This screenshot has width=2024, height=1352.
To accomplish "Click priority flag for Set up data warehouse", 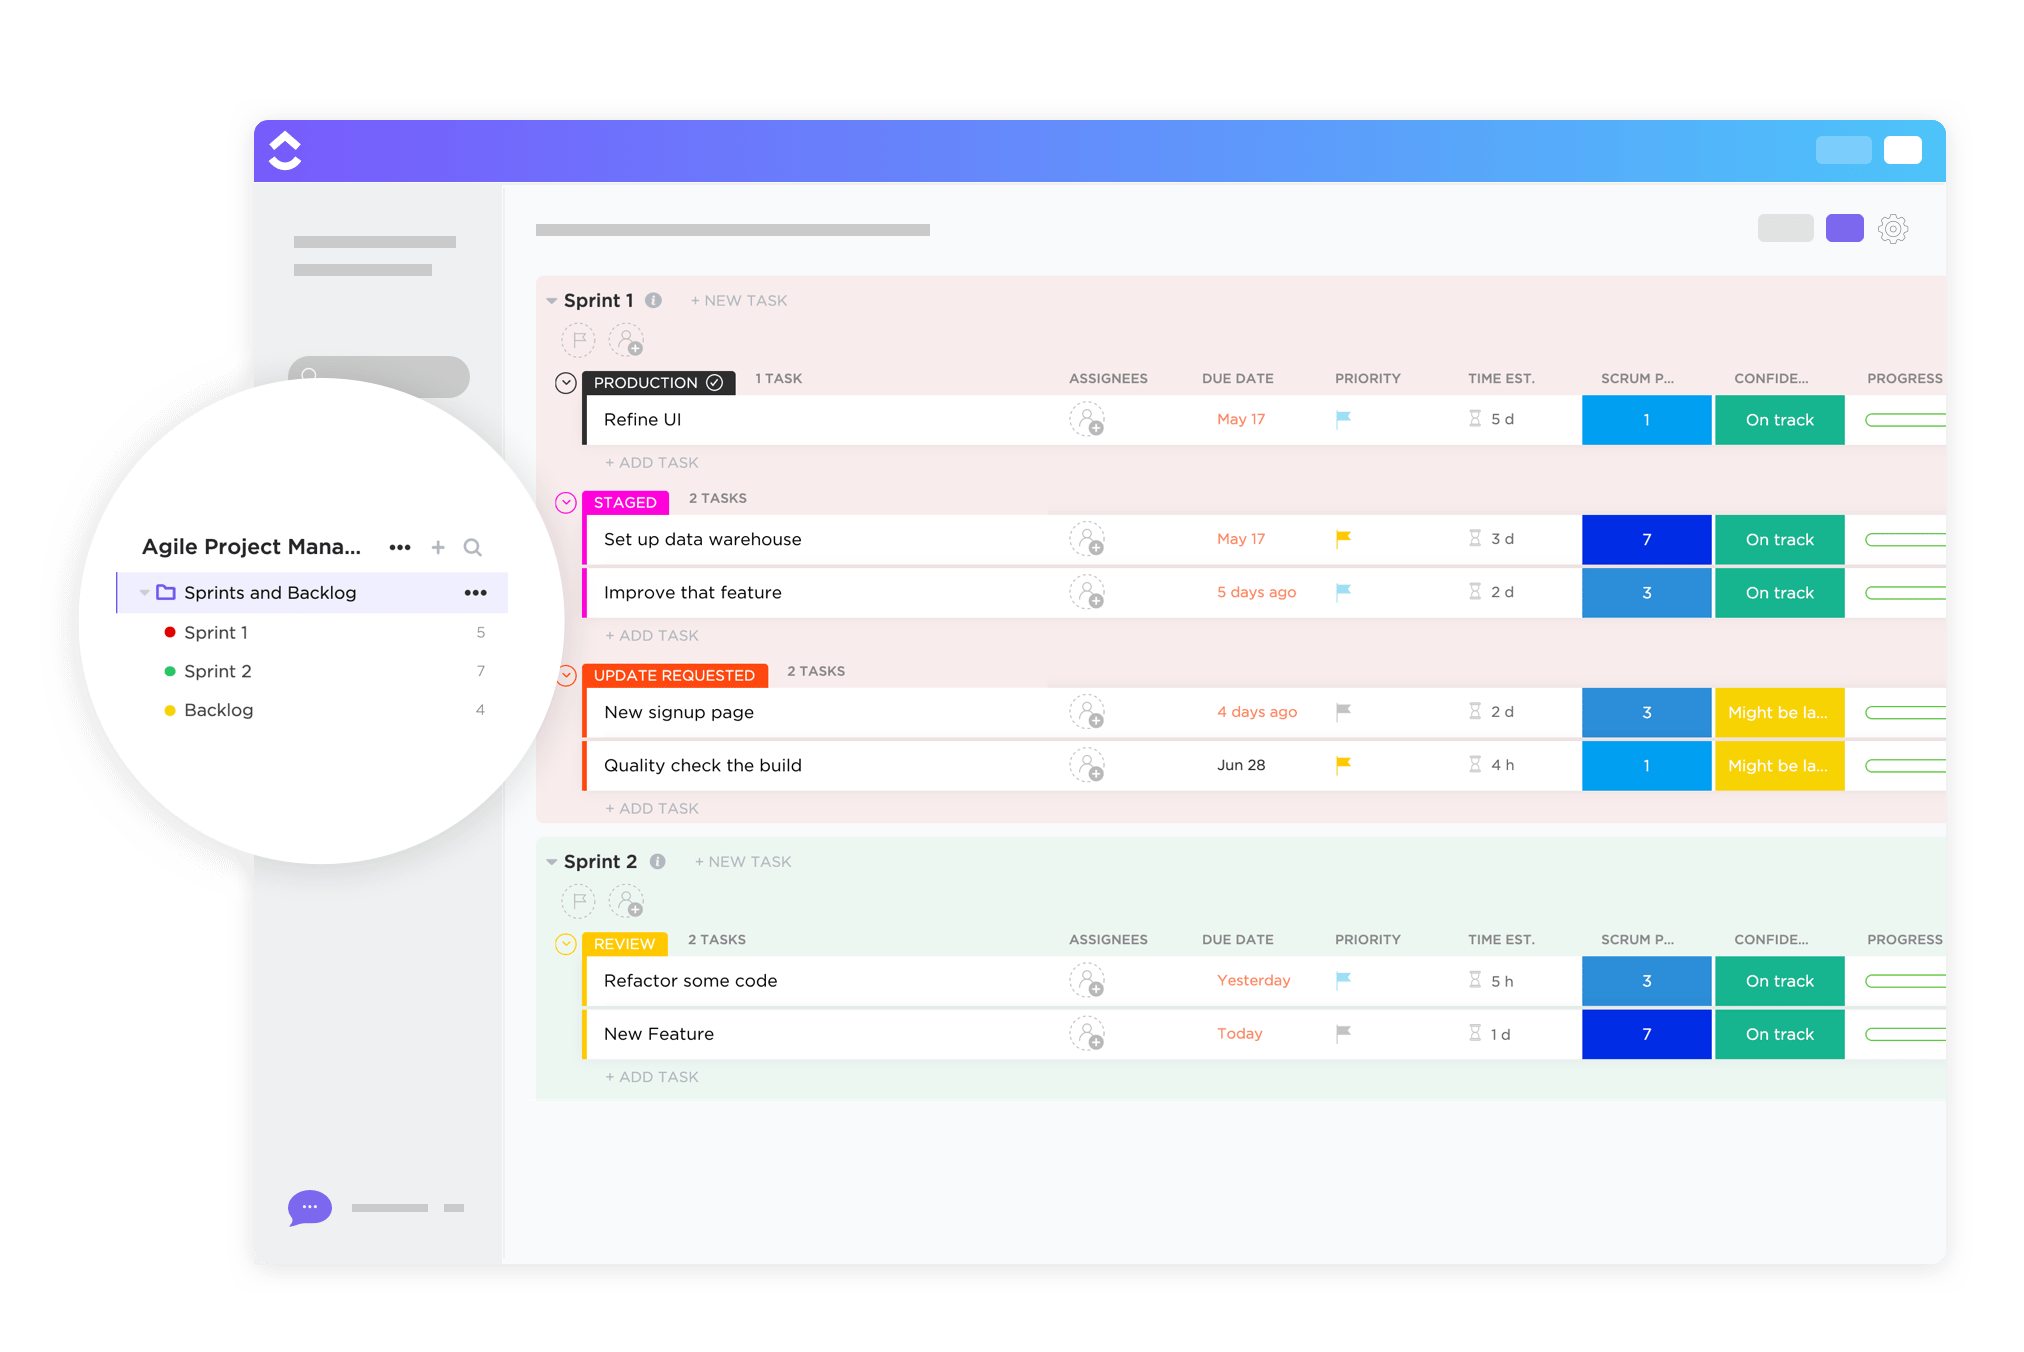I will tap(1343, 539).
